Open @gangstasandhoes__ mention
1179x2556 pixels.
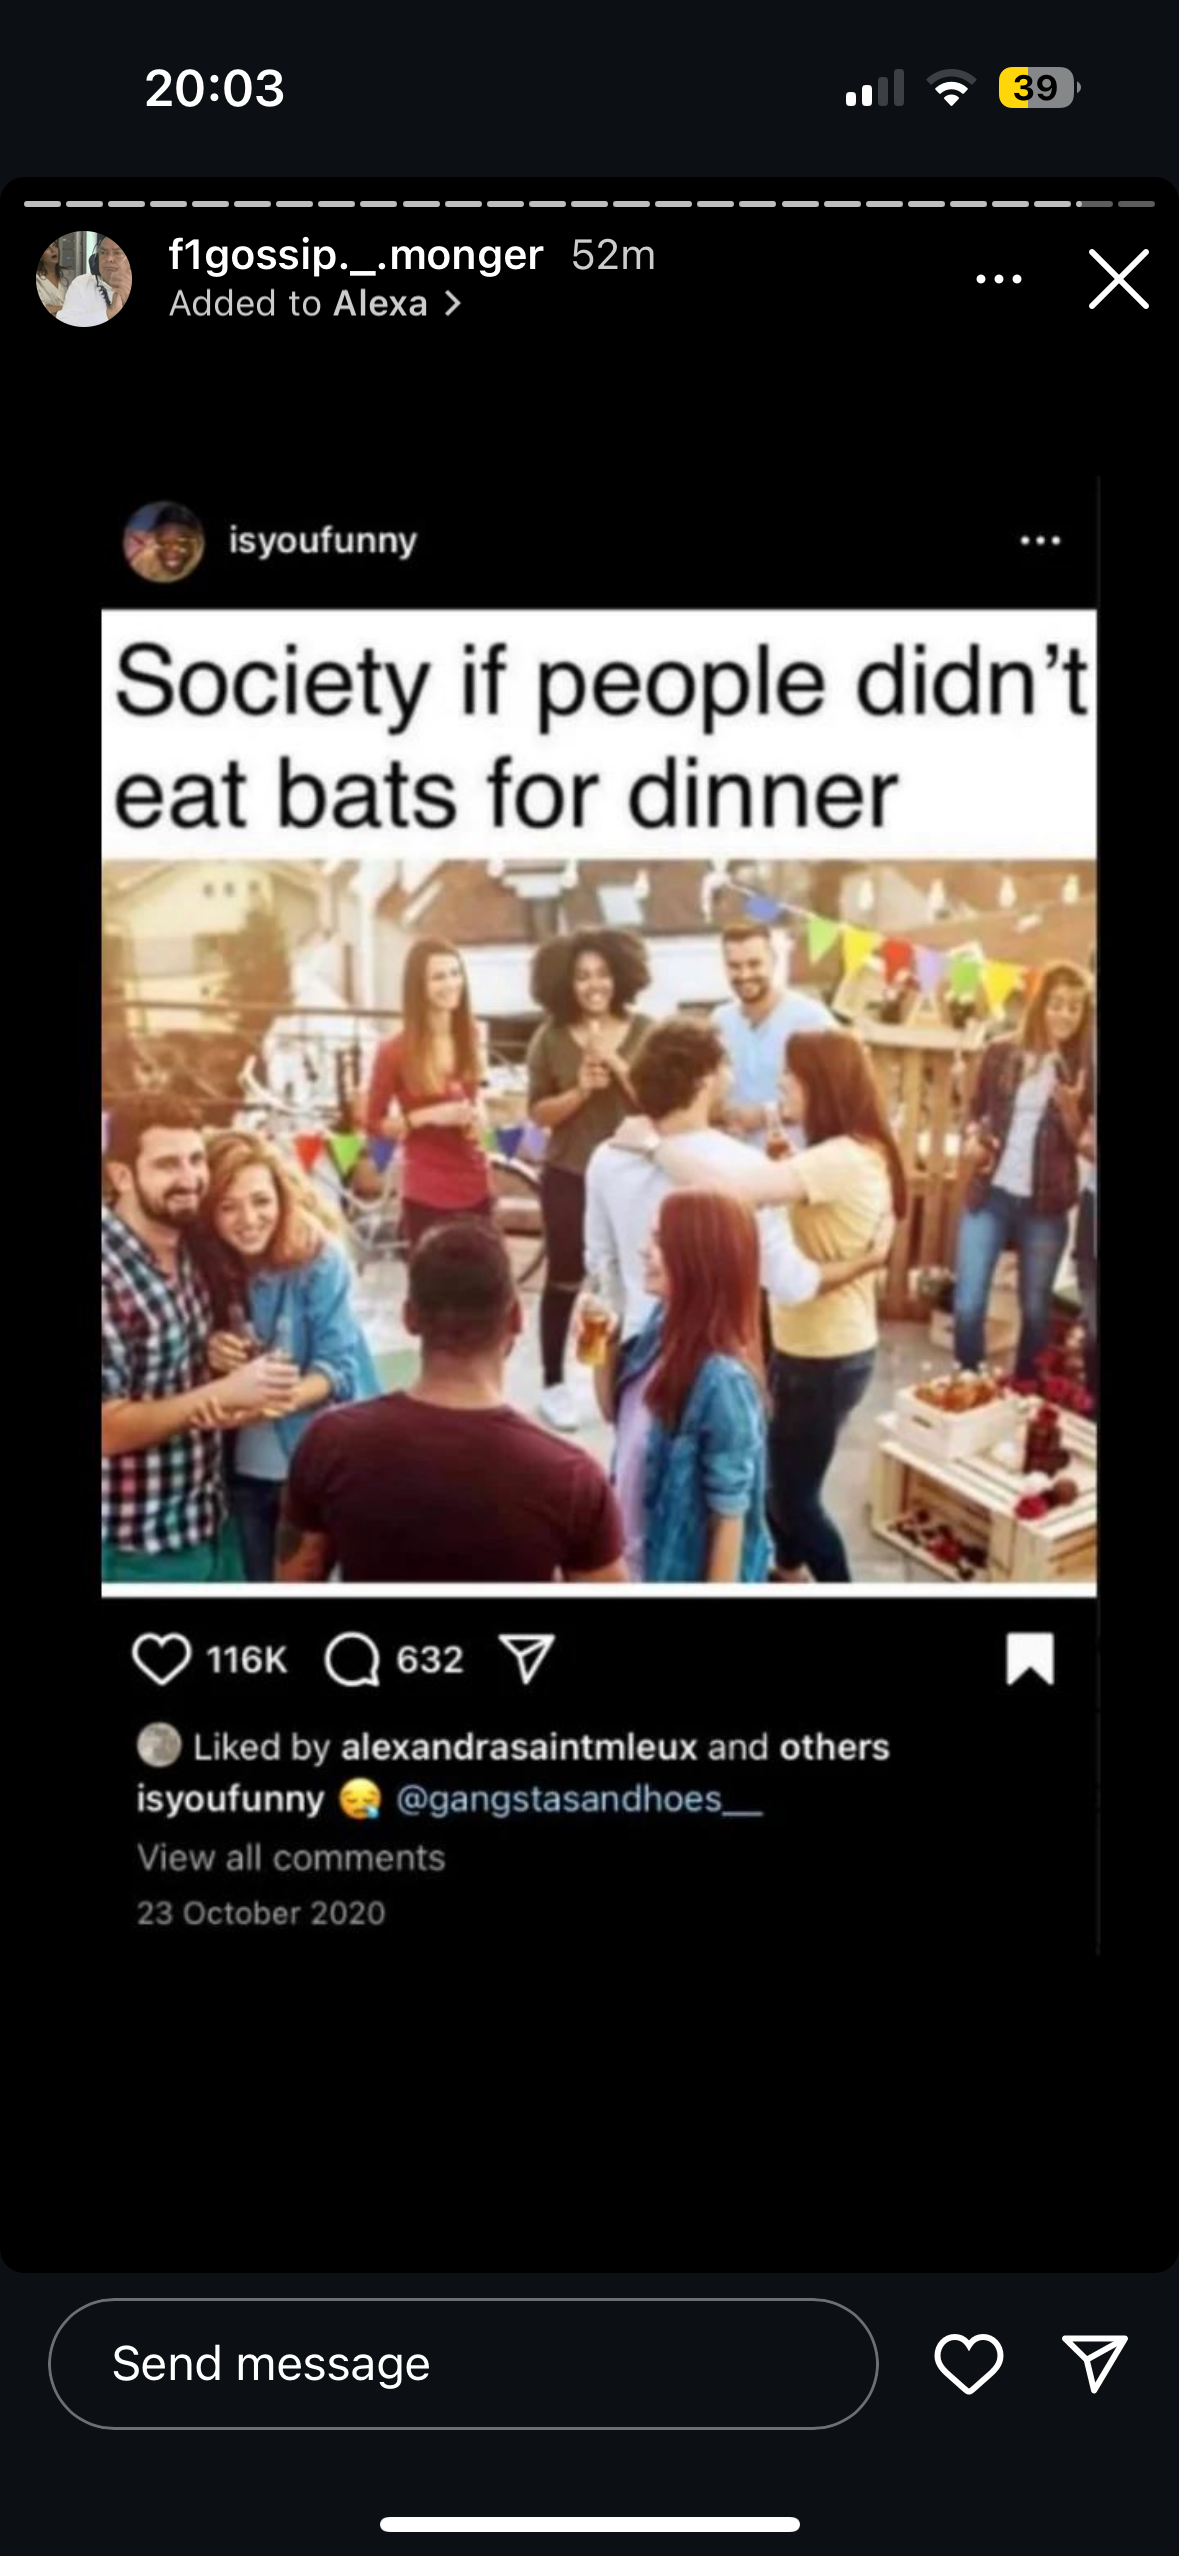(x=579, y=1799)
